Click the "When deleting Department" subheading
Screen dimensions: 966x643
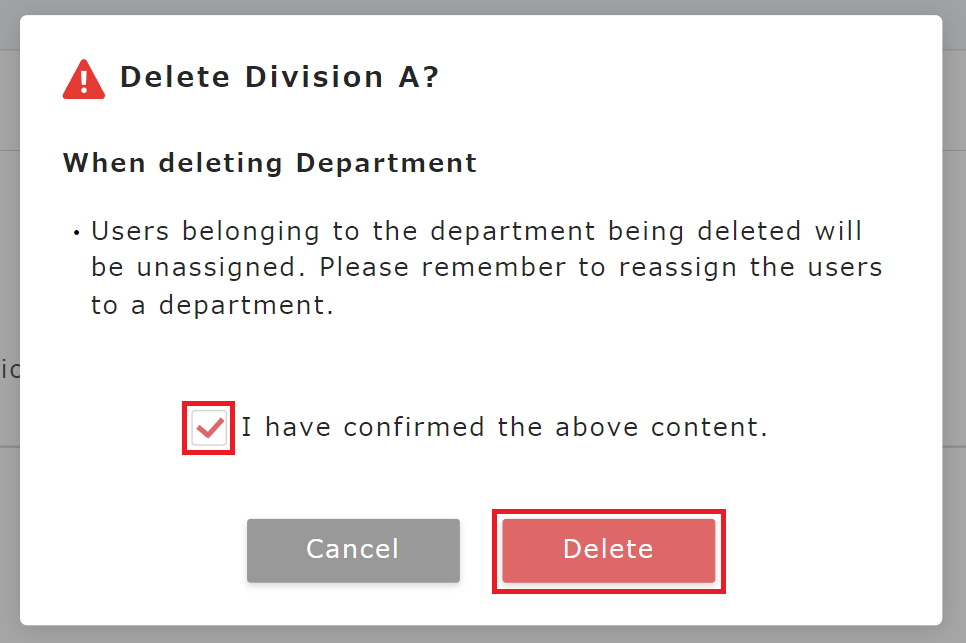click(x=270, y=163)
